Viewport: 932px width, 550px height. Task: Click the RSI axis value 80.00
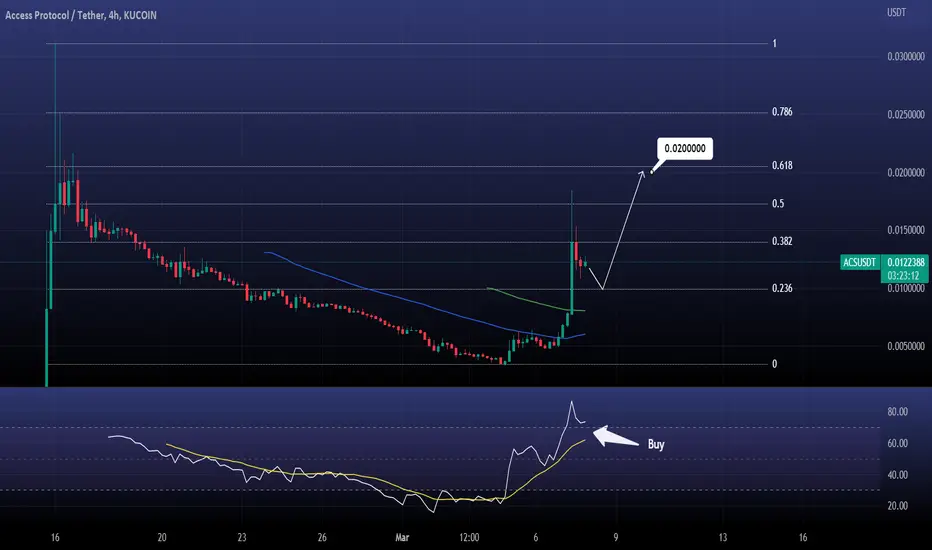coord(898,411)
